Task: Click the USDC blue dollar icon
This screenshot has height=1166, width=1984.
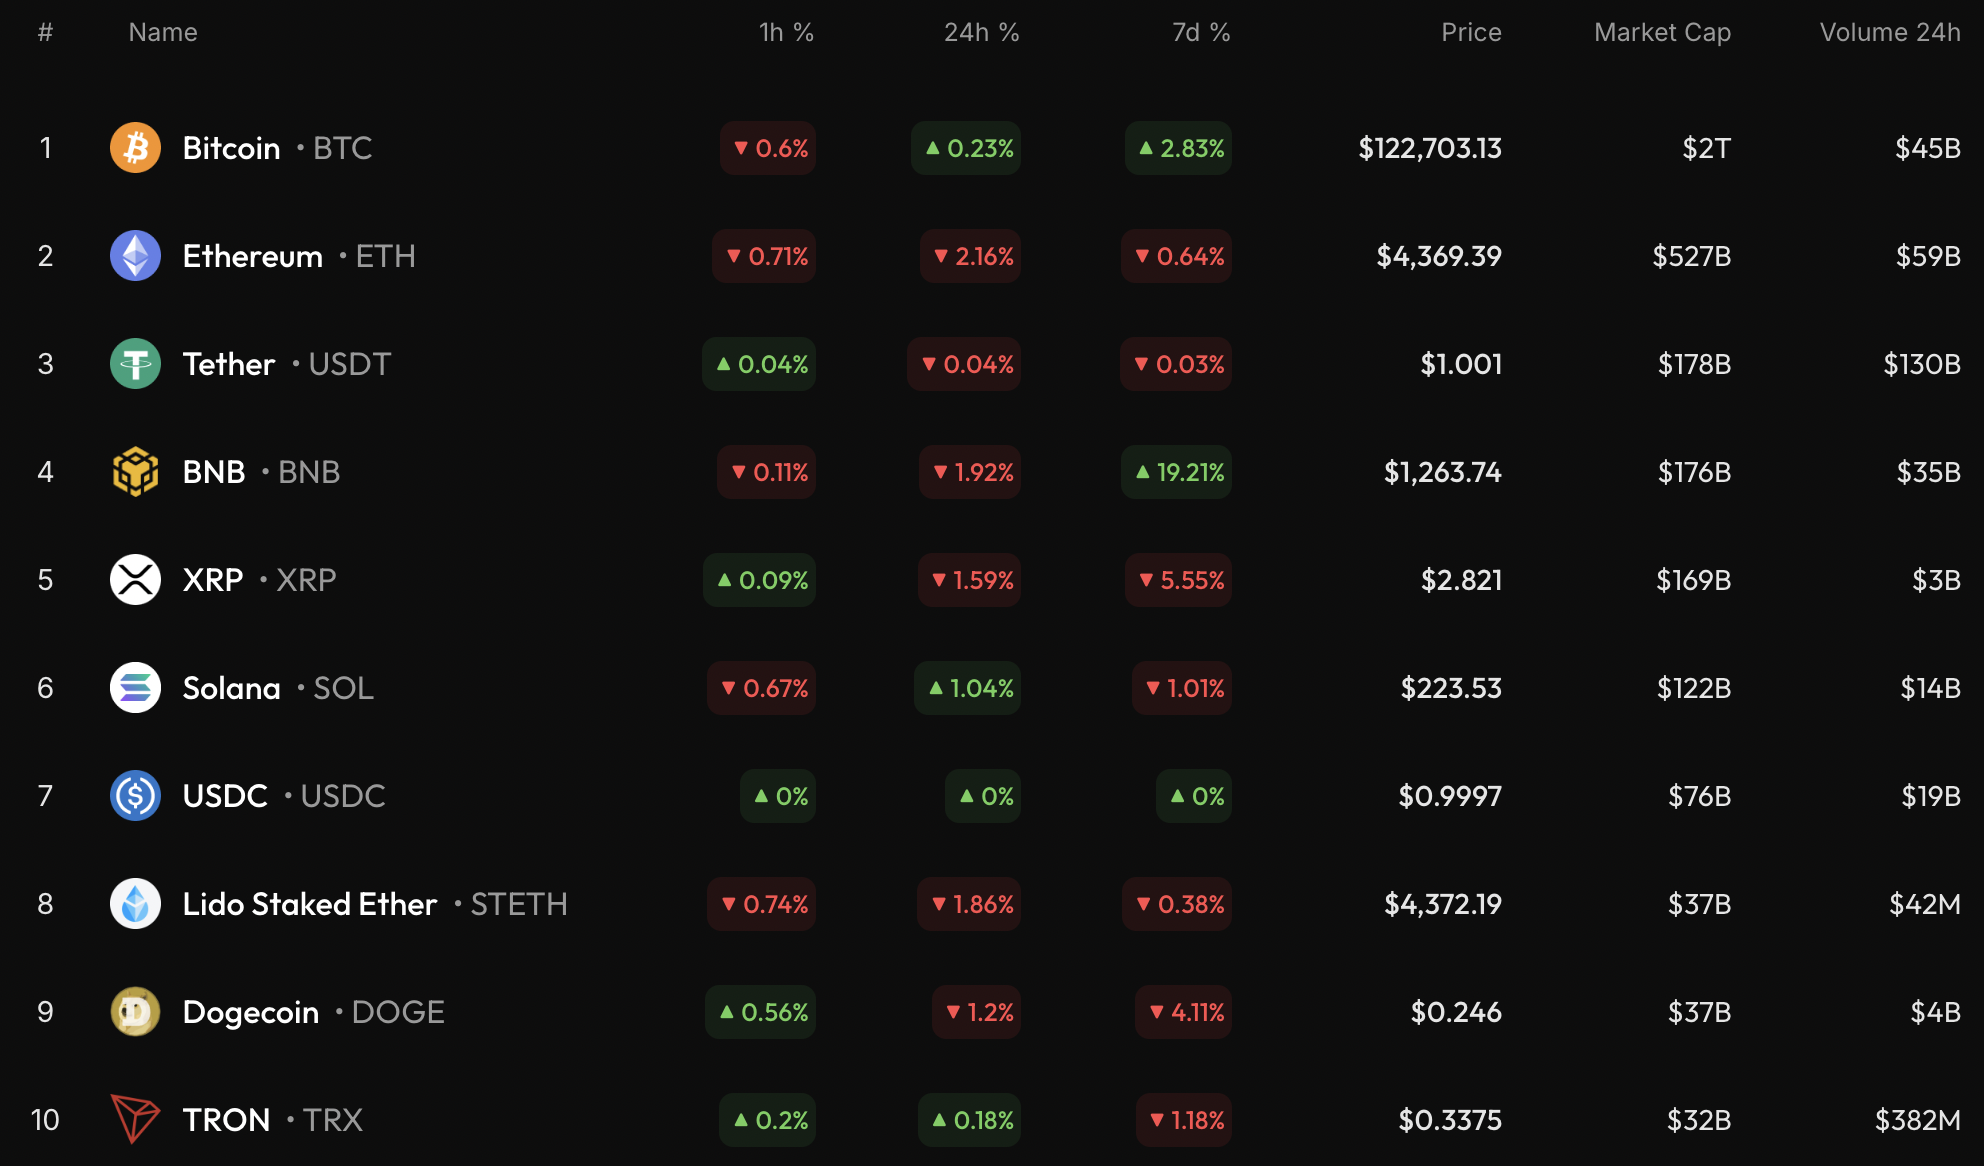Action: (x=135, y=796)
